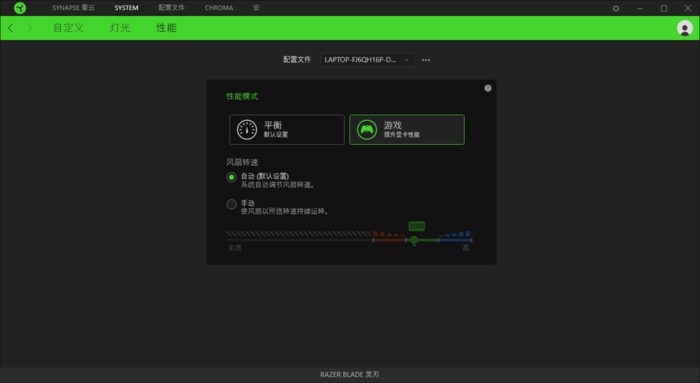Open the SYNAPSE 雷云 tab
The image size is (700, 383).
click(73, 8)
